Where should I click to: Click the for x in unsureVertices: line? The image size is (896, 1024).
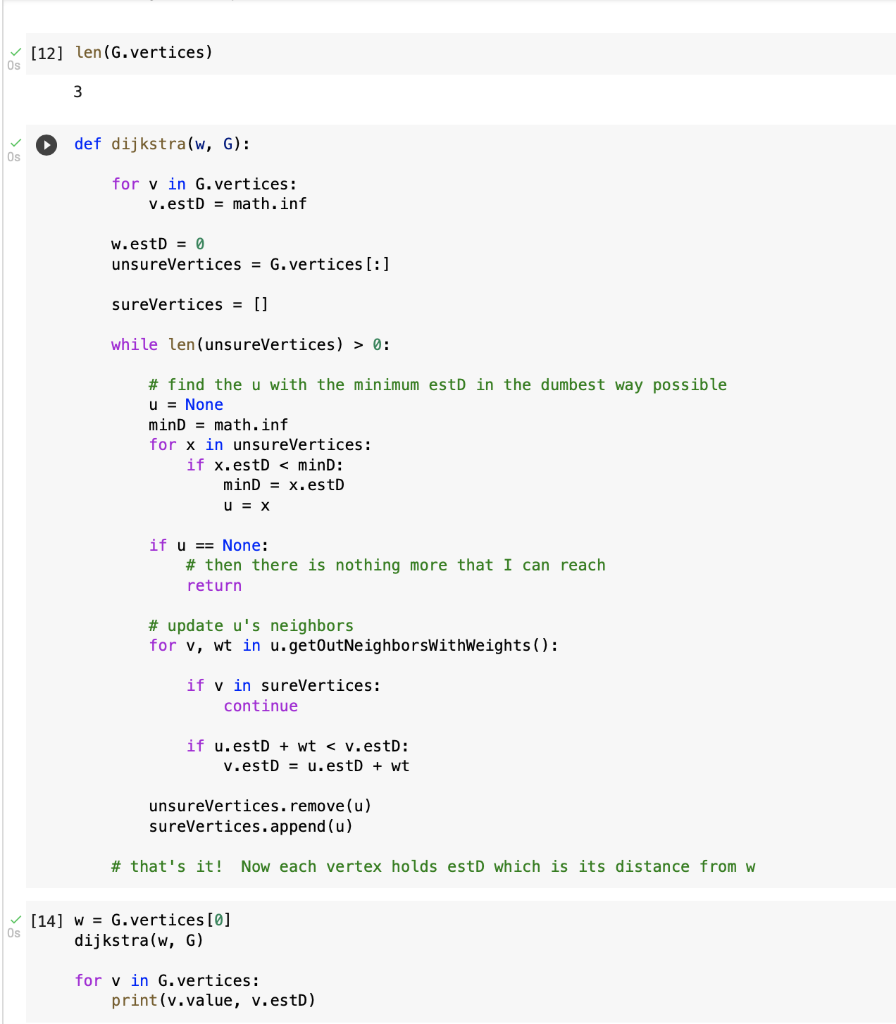(260, 445)
